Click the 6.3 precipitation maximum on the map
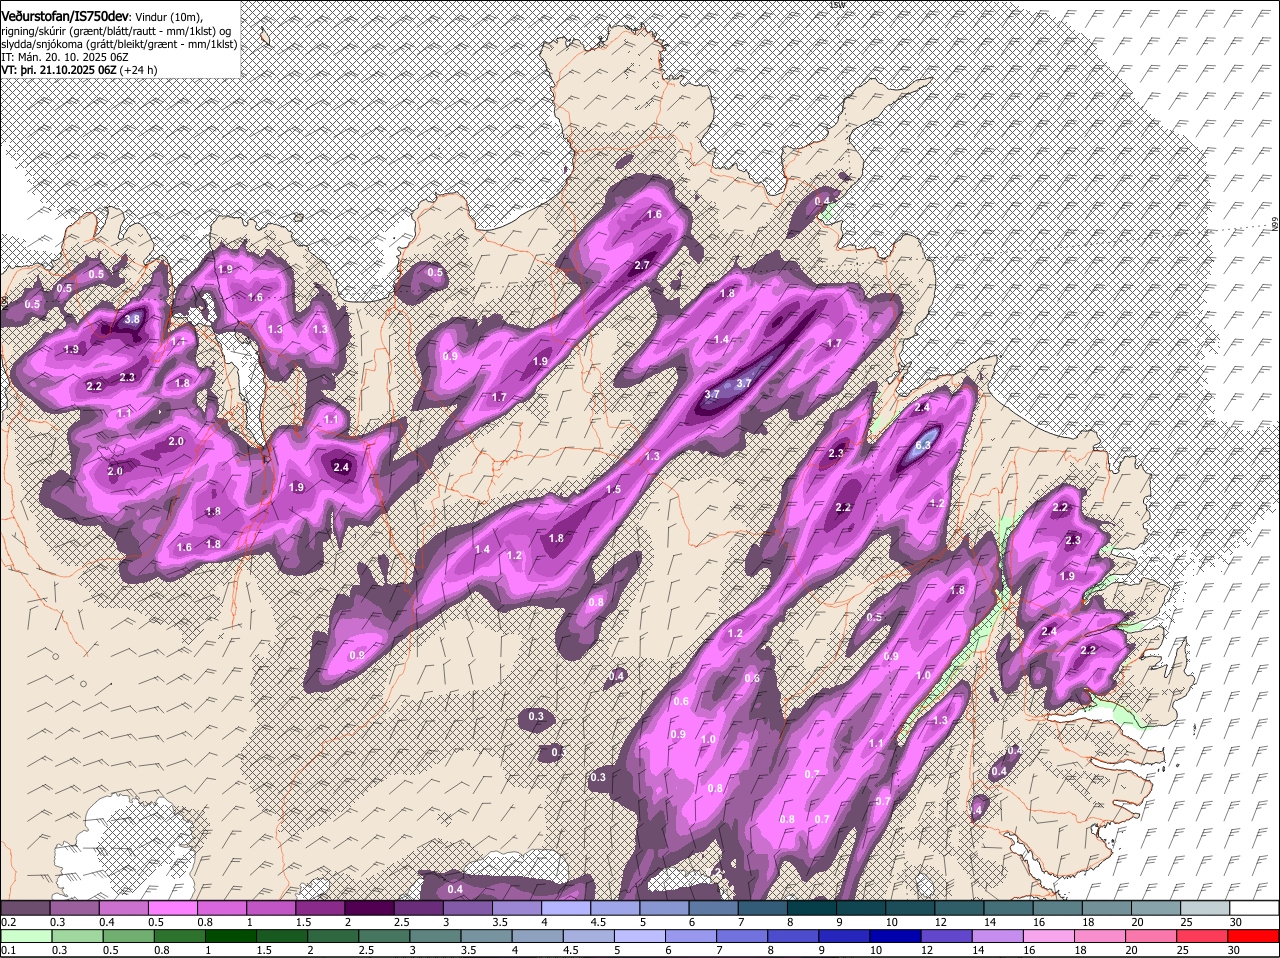 tap(924, 446)
